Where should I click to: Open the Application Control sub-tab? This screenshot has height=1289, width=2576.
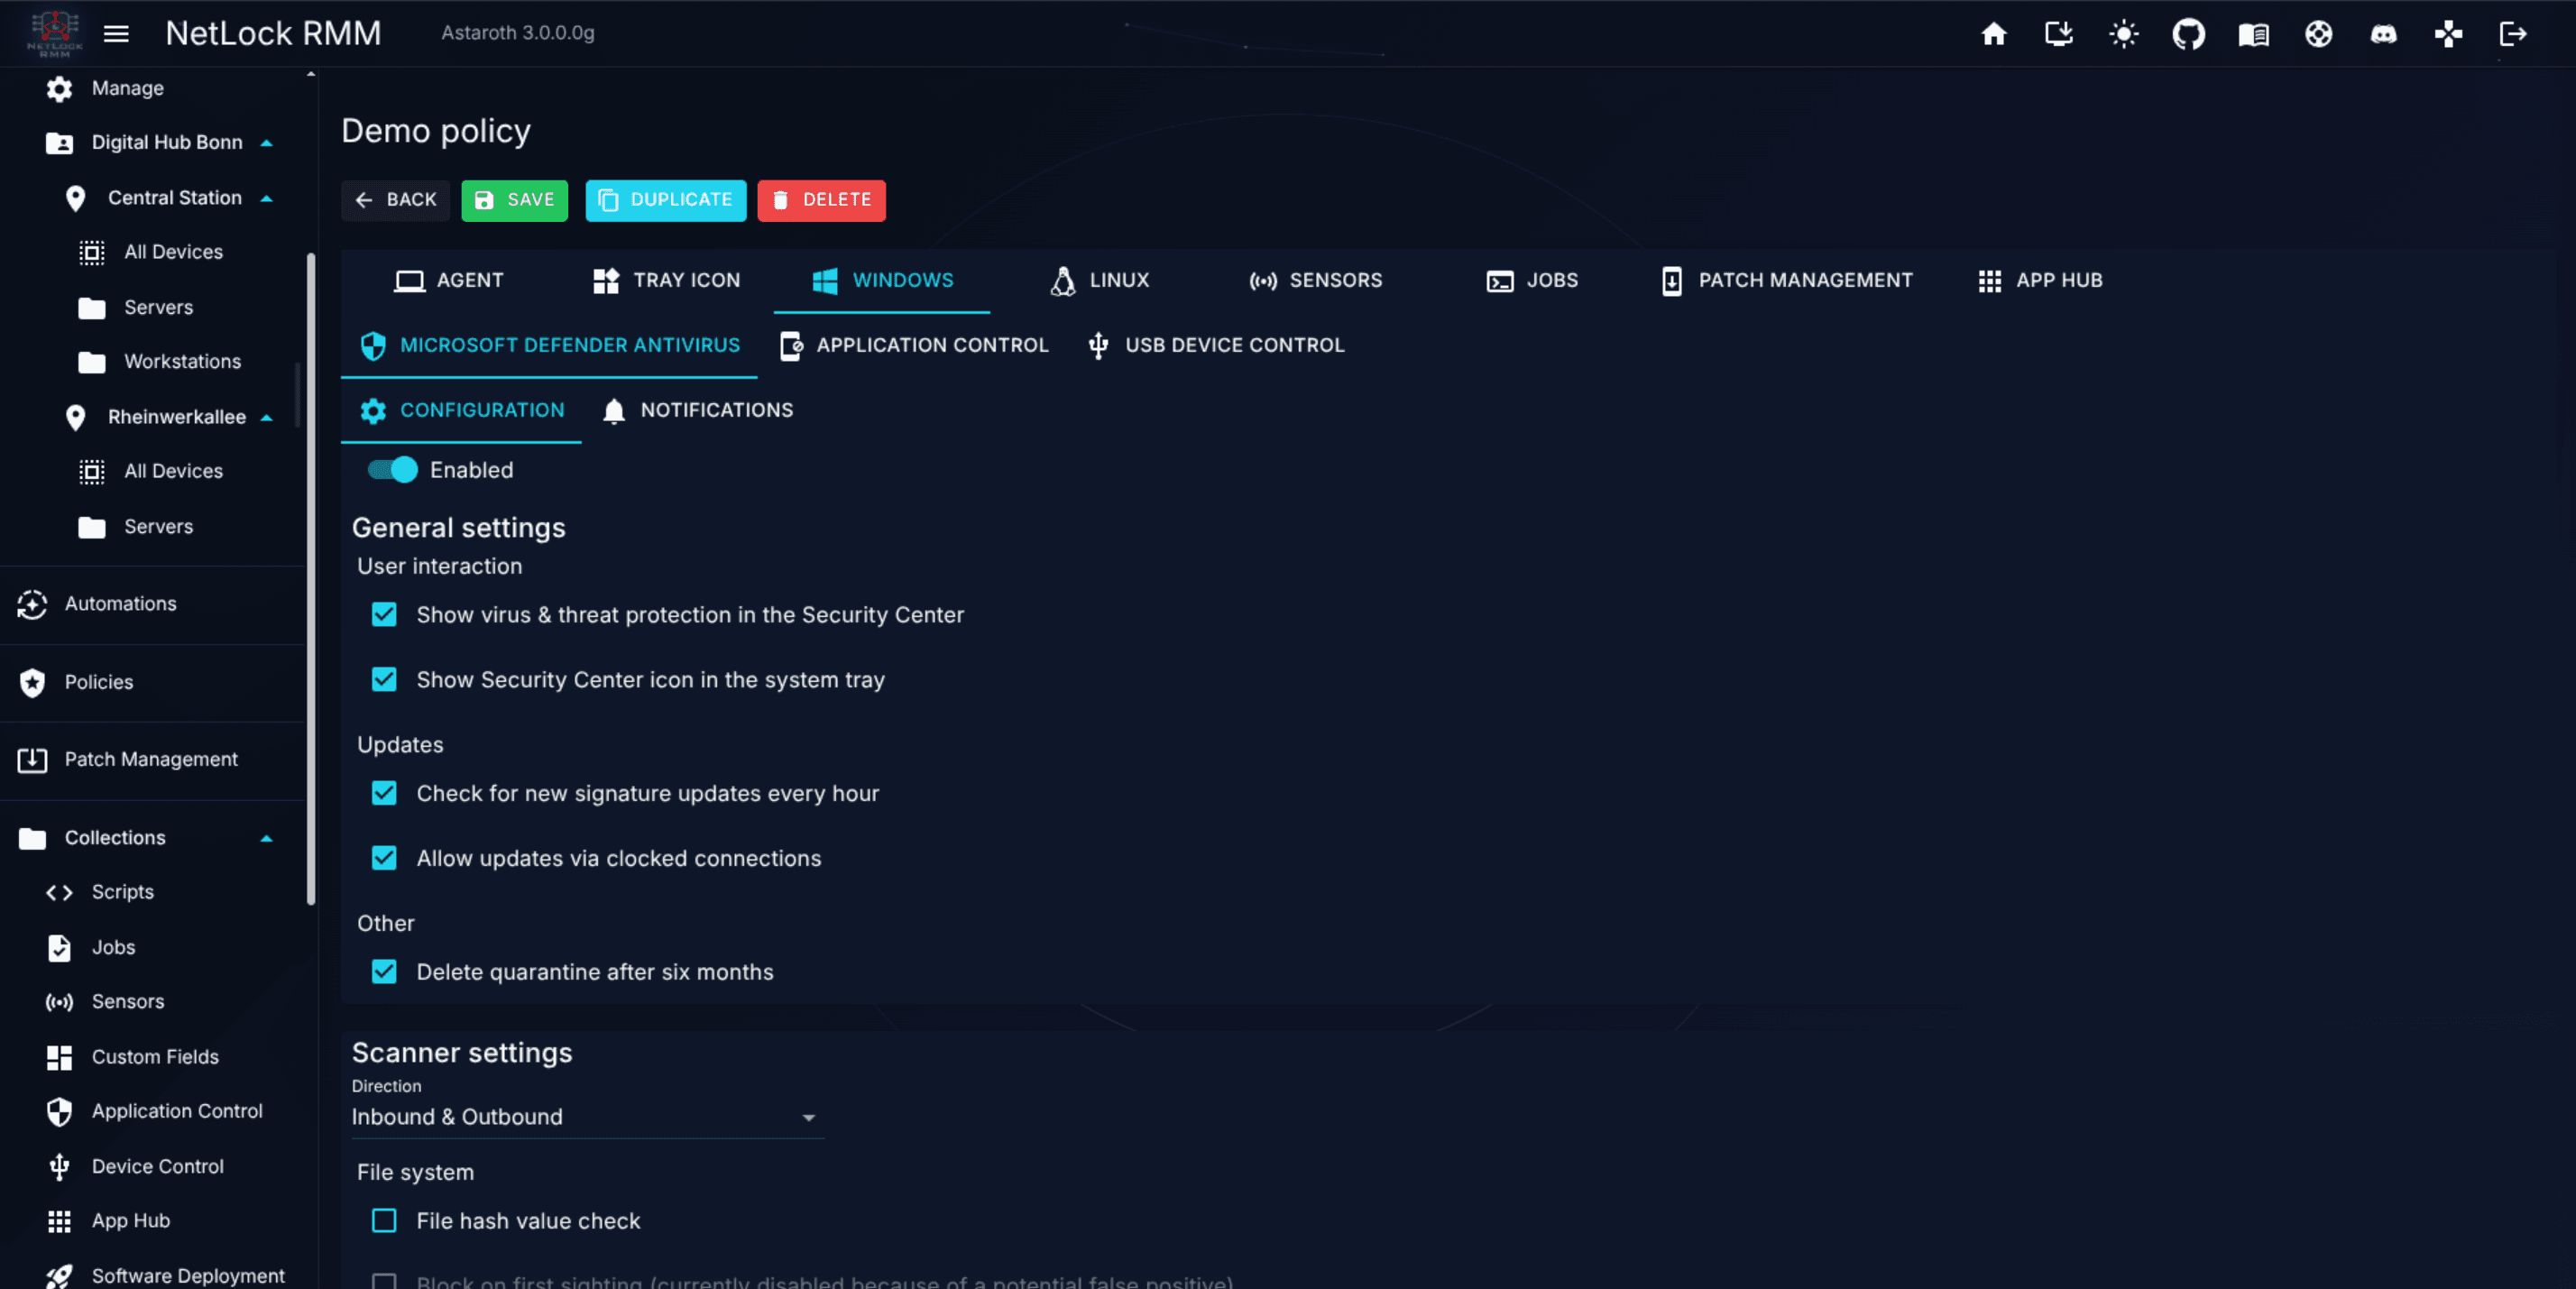coord(913,346)
